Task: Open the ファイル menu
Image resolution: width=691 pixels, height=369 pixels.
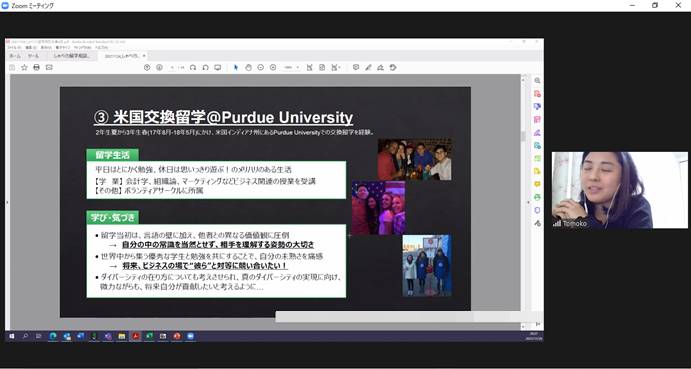Action: 13,47
